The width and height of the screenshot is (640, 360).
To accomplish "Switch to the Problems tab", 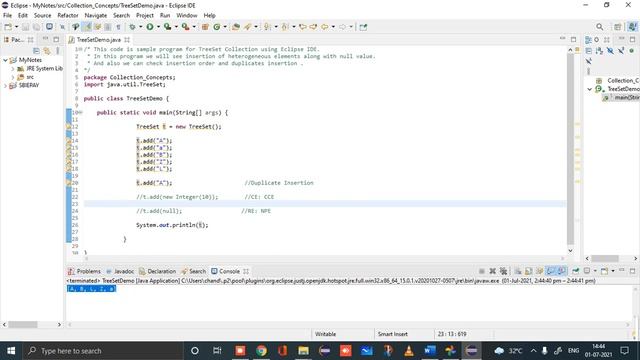I will point(84,271).
